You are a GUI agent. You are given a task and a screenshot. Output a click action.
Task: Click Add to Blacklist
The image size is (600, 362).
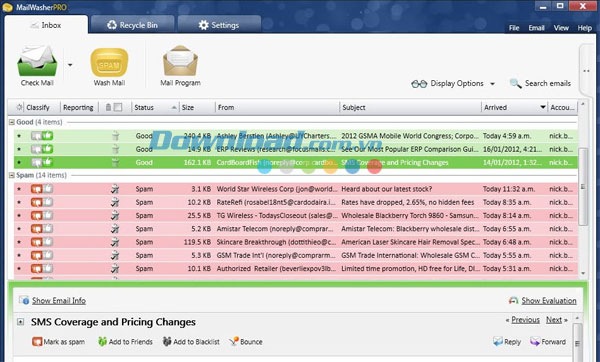click(x=191, y=342)
